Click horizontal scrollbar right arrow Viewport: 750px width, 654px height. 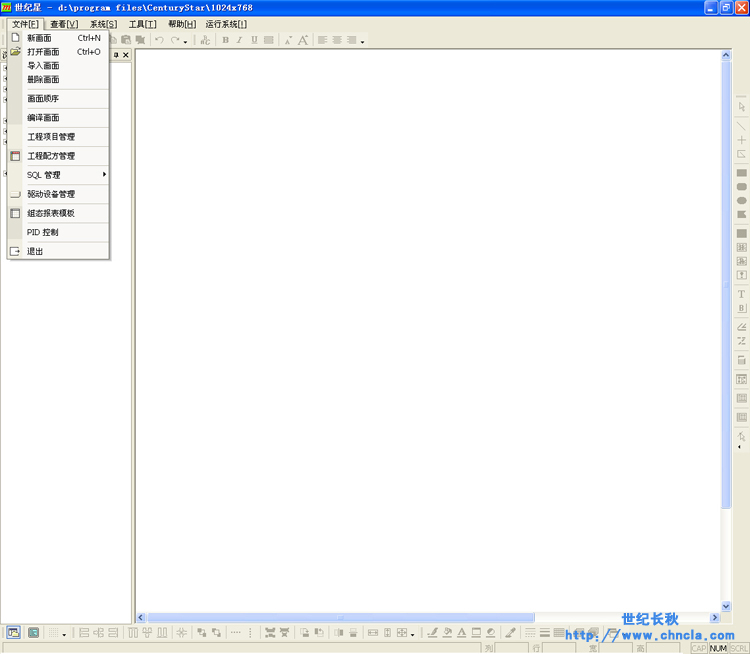click(715, 618)
